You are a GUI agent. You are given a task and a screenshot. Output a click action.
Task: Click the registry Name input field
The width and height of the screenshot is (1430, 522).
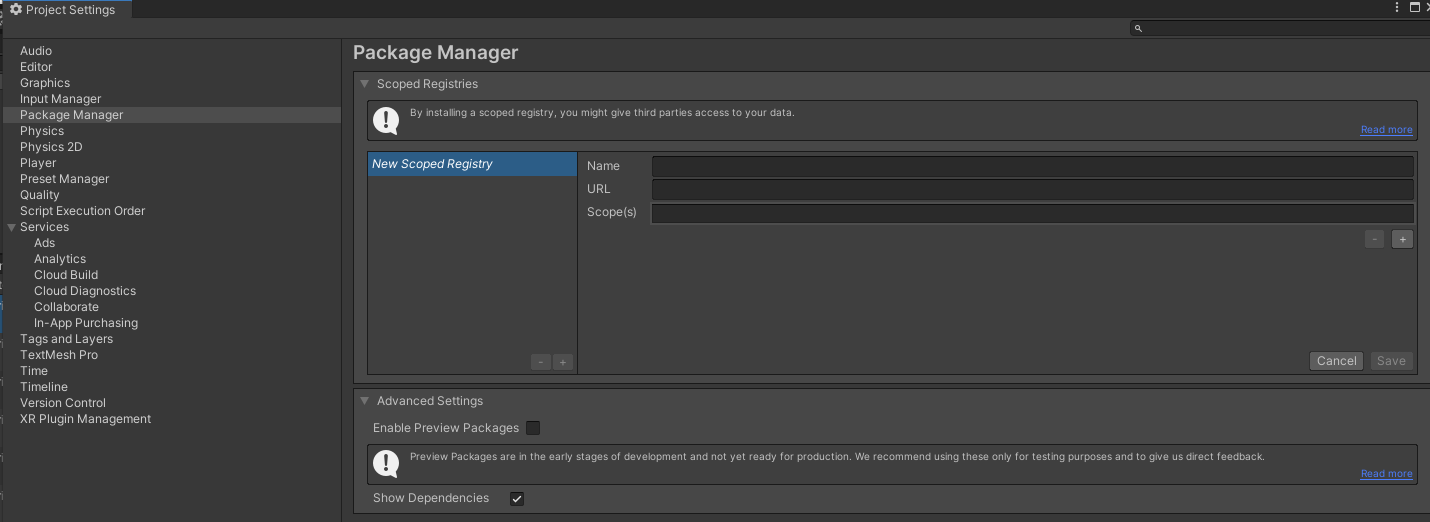tap(1032, 166)
